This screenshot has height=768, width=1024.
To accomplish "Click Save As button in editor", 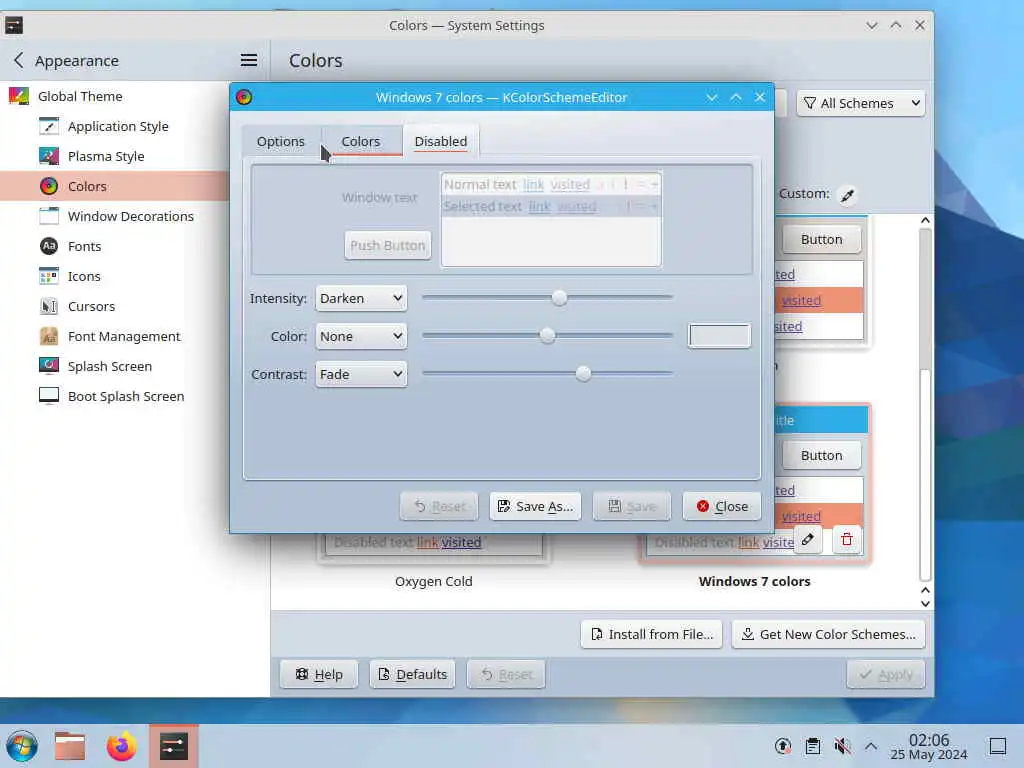I will [536, 506].
